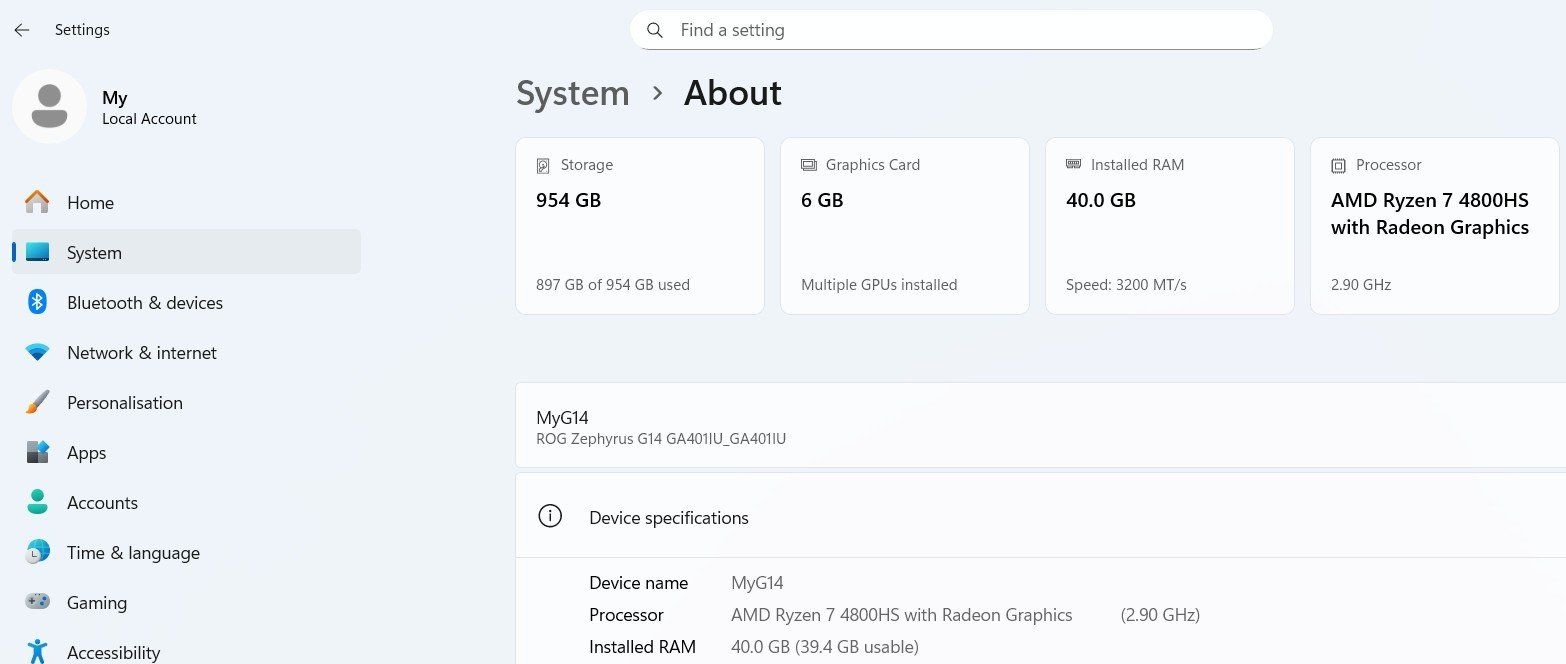Image resolution: width=1566 pixels, height=664 pixels.
Task: Click the System breadcrumb link
Action: (572, 93)
